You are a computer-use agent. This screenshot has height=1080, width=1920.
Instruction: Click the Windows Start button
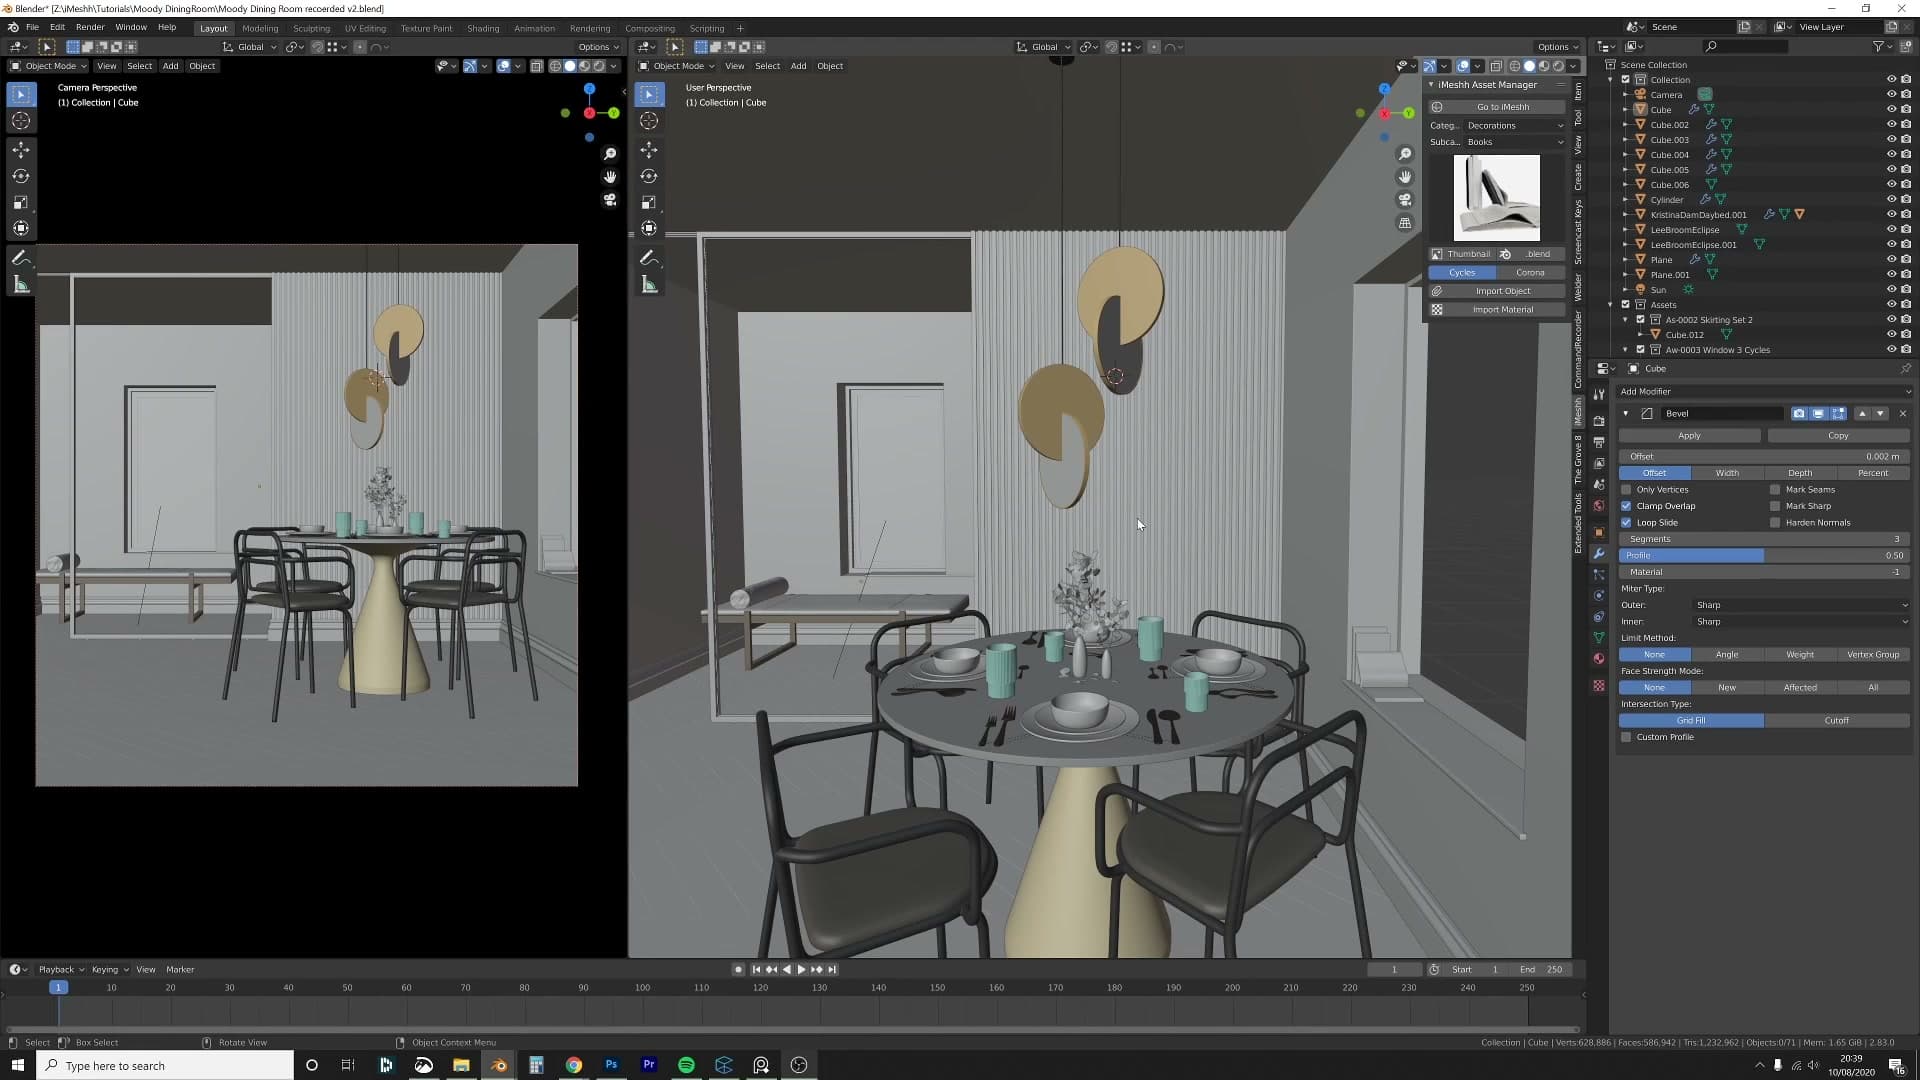[x=18, y=1065]
